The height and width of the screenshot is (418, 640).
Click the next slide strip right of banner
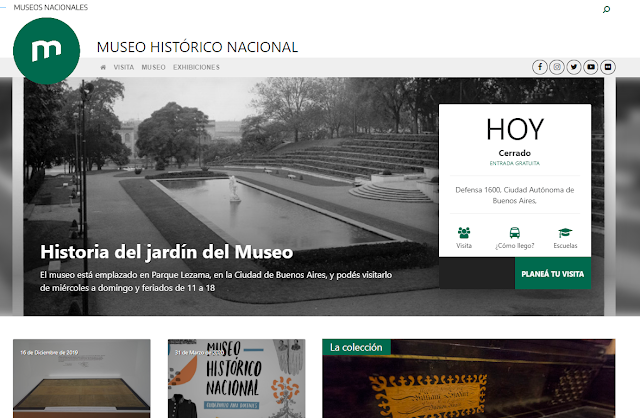(628, 196)
